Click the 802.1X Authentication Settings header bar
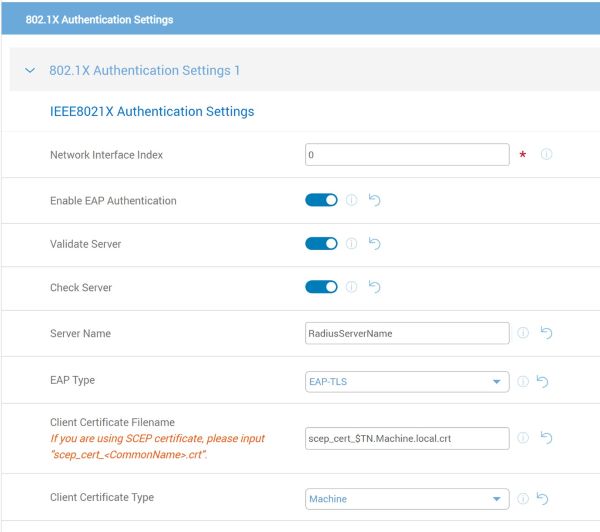Image resolution: width=600 pixels, height=532 pixels. tap(300, 19)
